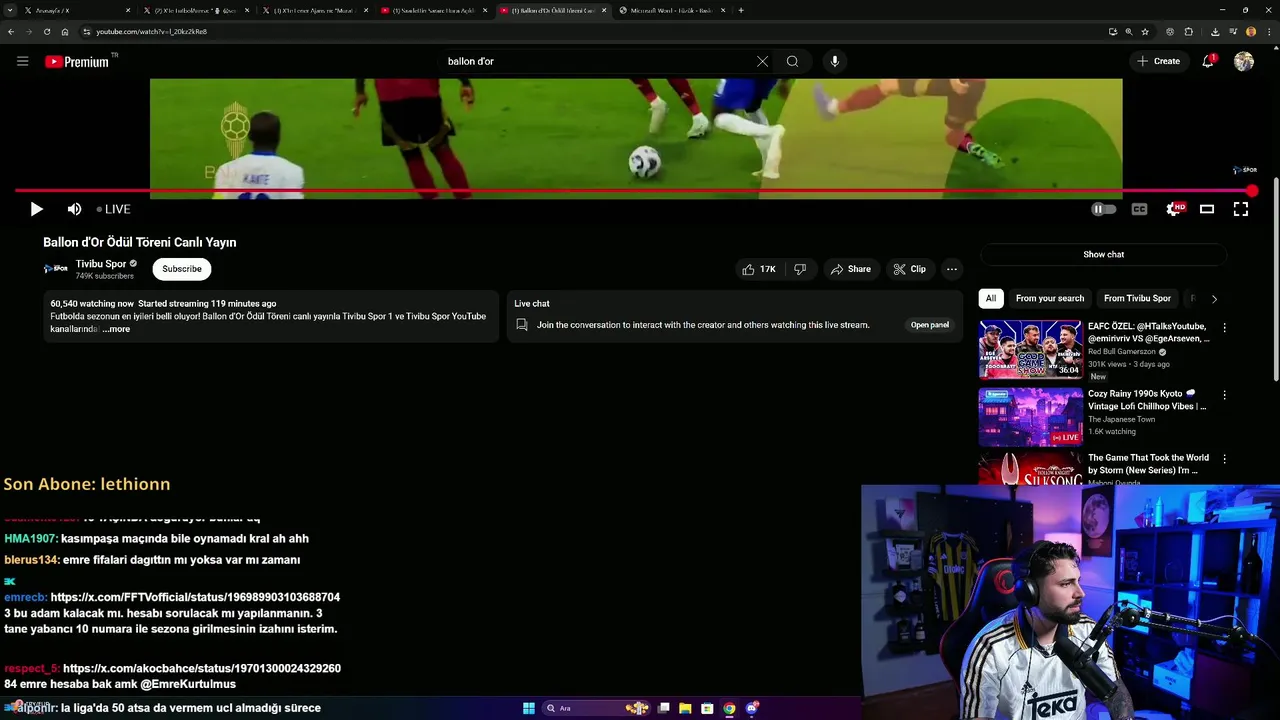Screen dimensions: 1280x720
Task: Open the Tivibu Spor channel avatar
Action: point(56,269)
